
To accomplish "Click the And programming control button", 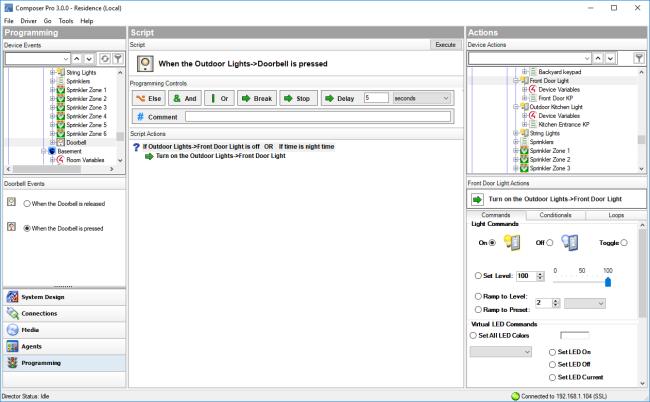I will coord(185,98).
